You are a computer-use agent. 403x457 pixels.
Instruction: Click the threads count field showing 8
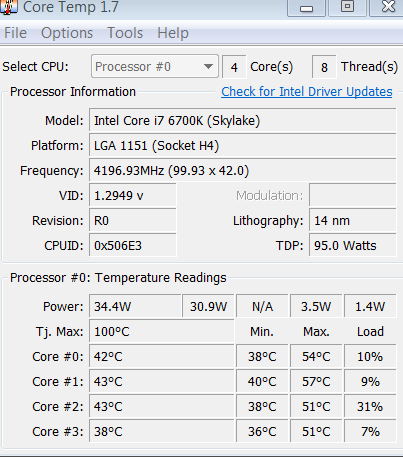pyautogui.click(x=324, y=67)
